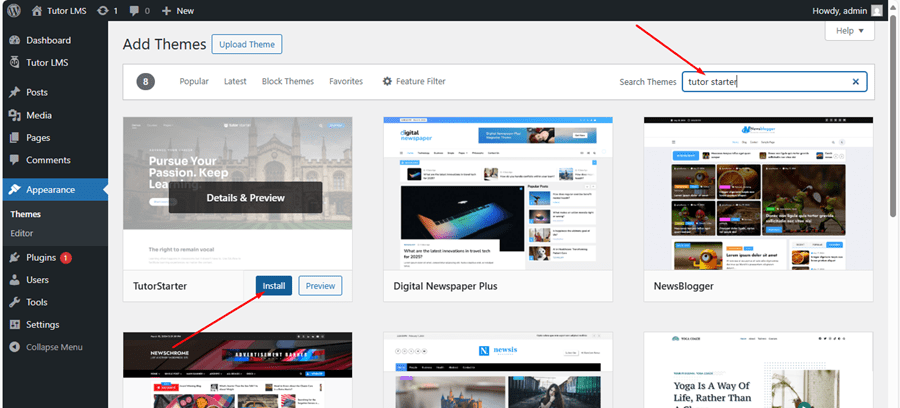This screenshot has height=408, width=900.
Task: Expand the Help dropdown
Action: pos(849,31)
